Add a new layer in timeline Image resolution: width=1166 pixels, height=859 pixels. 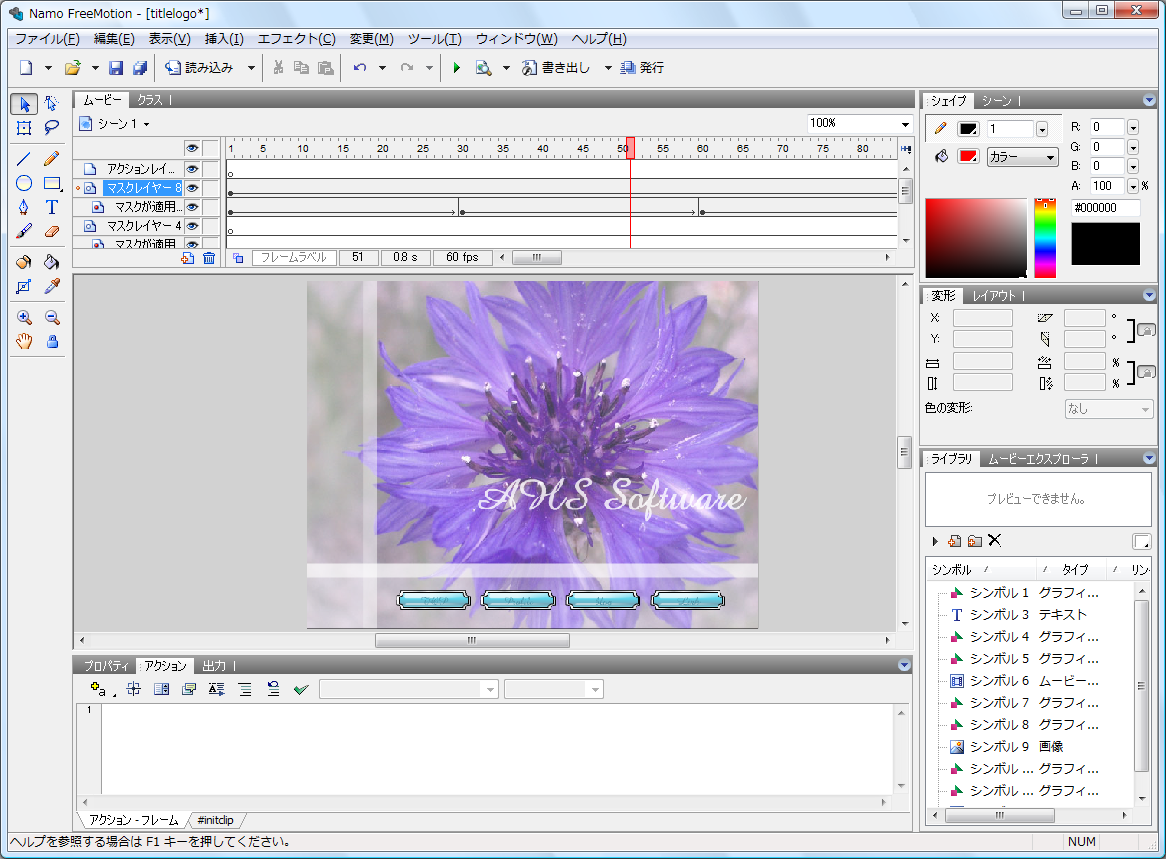[187, 258]
